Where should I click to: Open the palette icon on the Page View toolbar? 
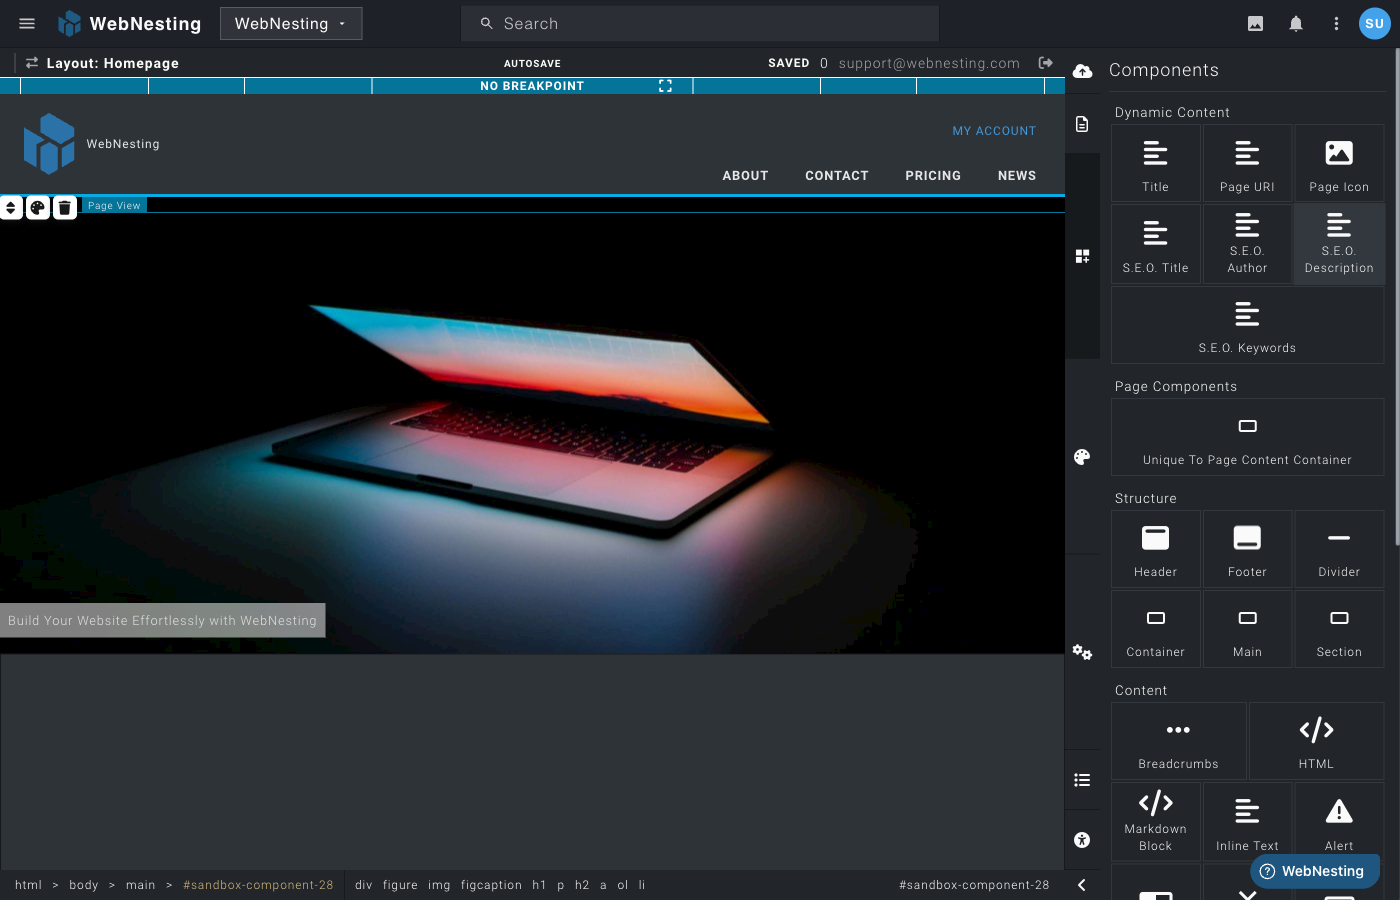(37, 207)
